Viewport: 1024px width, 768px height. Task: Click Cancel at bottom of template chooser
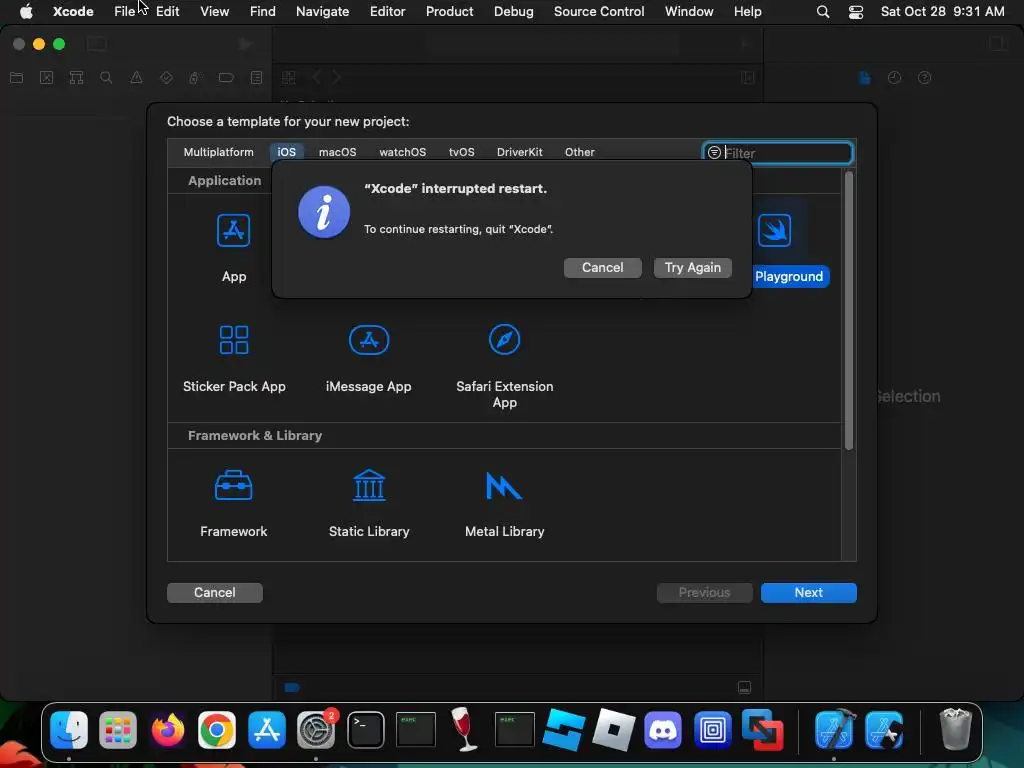[214, 592]
